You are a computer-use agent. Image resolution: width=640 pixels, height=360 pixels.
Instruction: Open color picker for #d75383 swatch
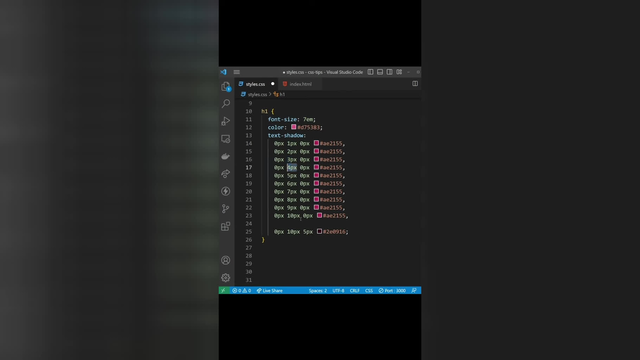pyautogui.click(x=293, y=127)
